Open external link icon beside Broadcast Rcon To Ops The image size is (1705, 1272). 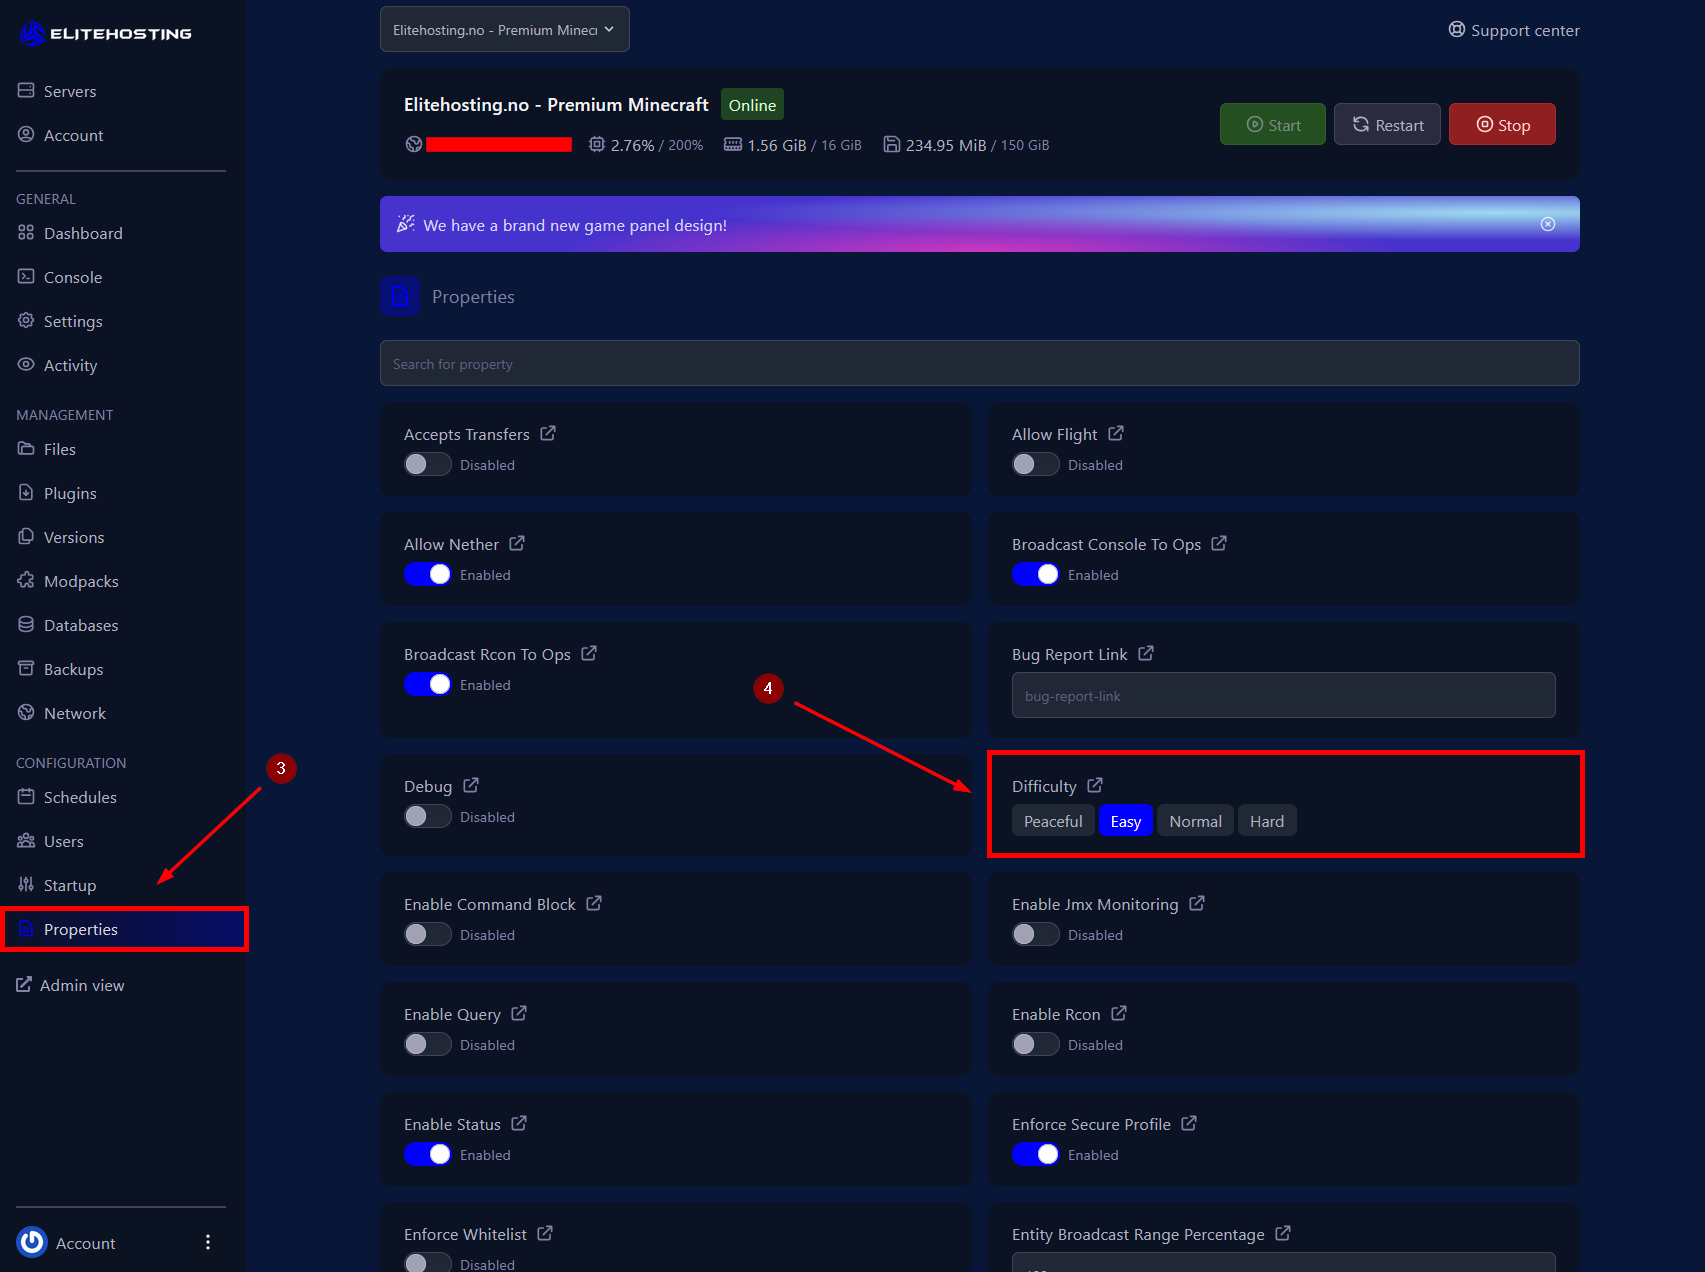pos(589,653)
